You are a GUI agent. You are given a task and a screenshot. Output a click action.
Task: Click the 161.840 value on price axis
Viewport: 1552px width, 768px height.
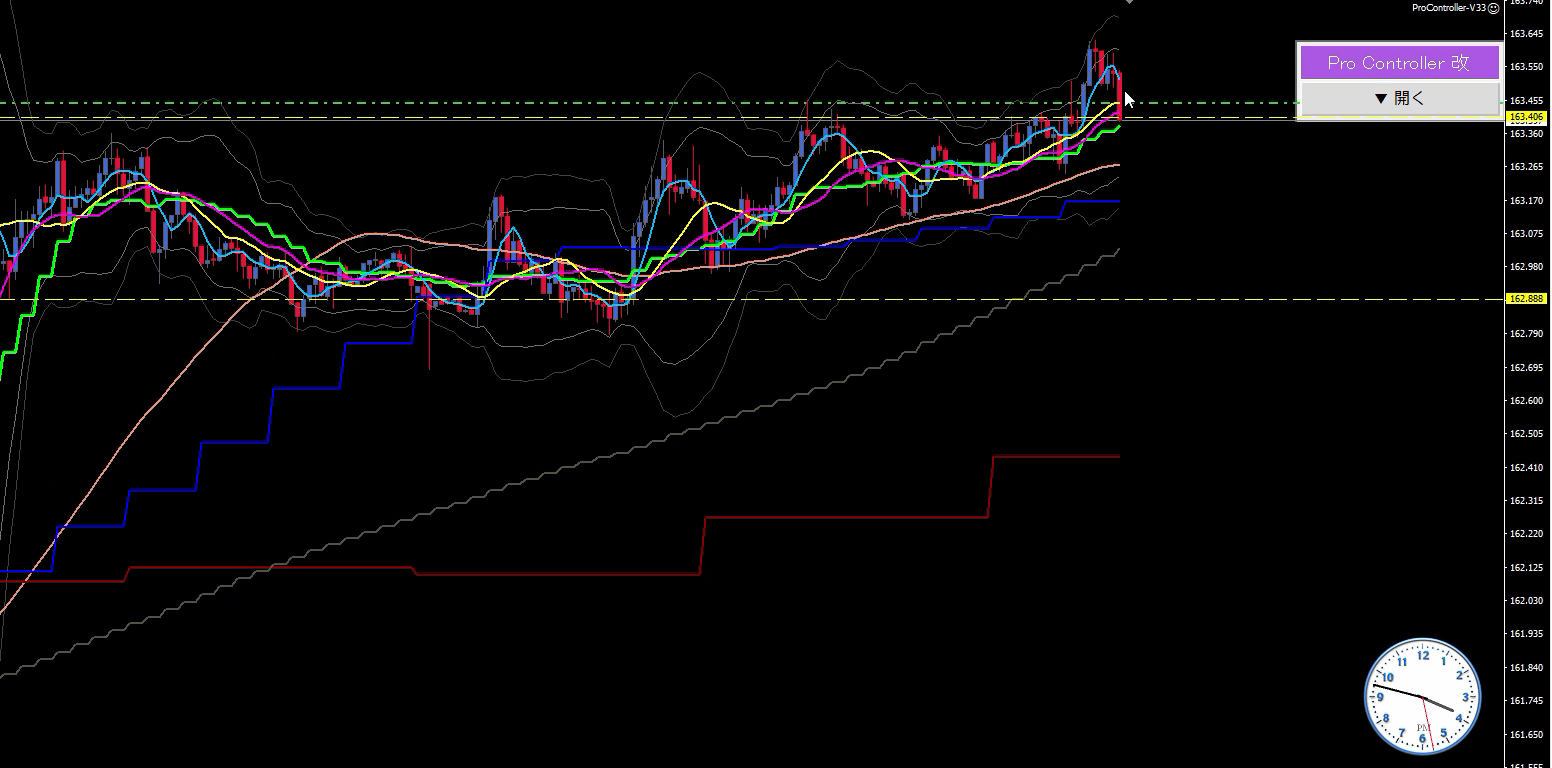(x=1526, y=668)
